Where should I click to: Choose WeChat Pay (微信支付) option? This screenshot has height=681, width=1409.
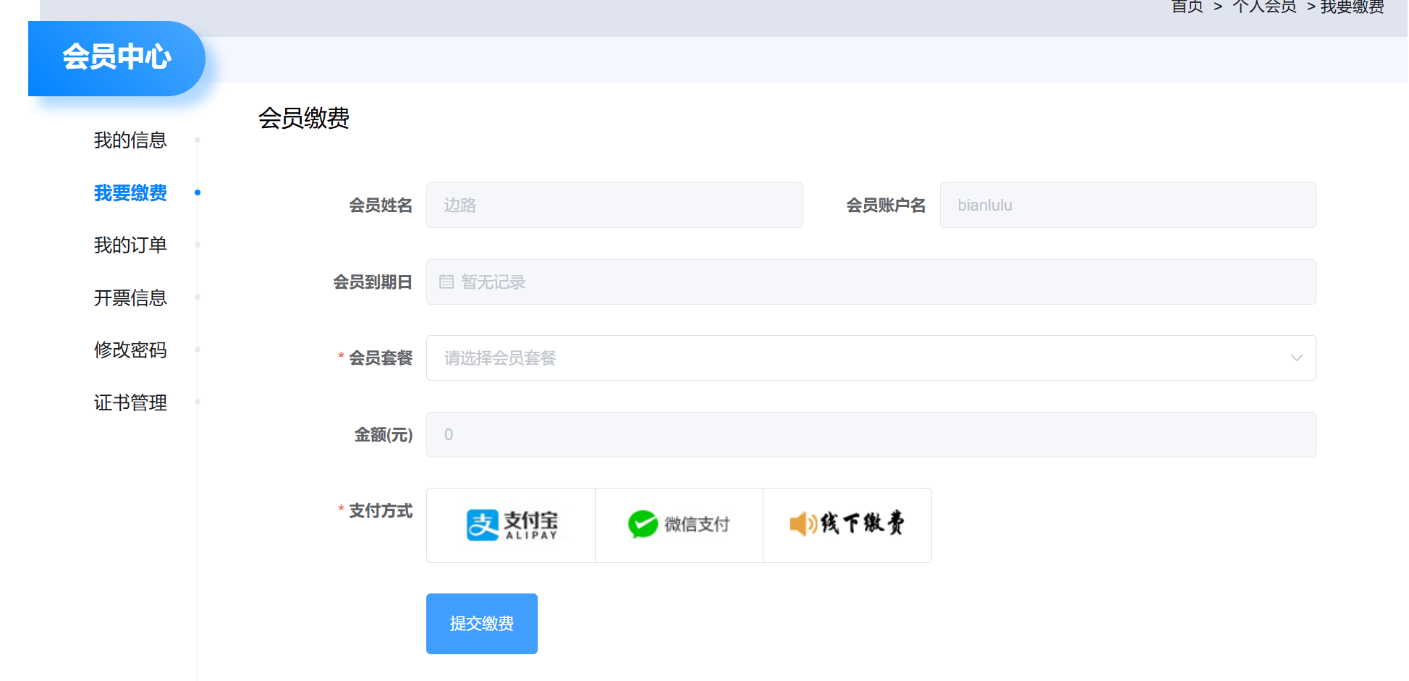point(679,525)
